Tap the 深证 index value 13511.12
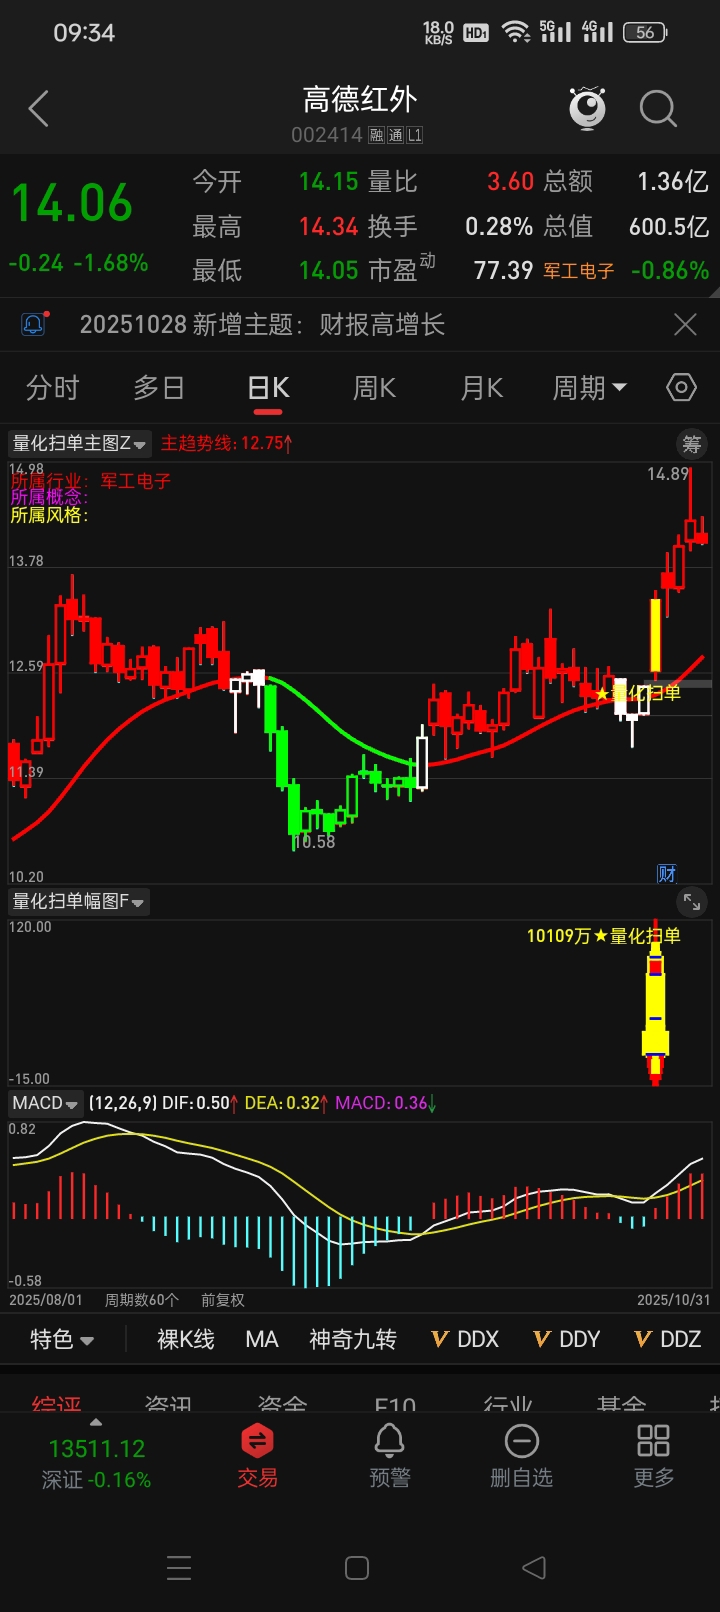The height and width of the screenshot is (1612, 720). tap(97, 1448)
